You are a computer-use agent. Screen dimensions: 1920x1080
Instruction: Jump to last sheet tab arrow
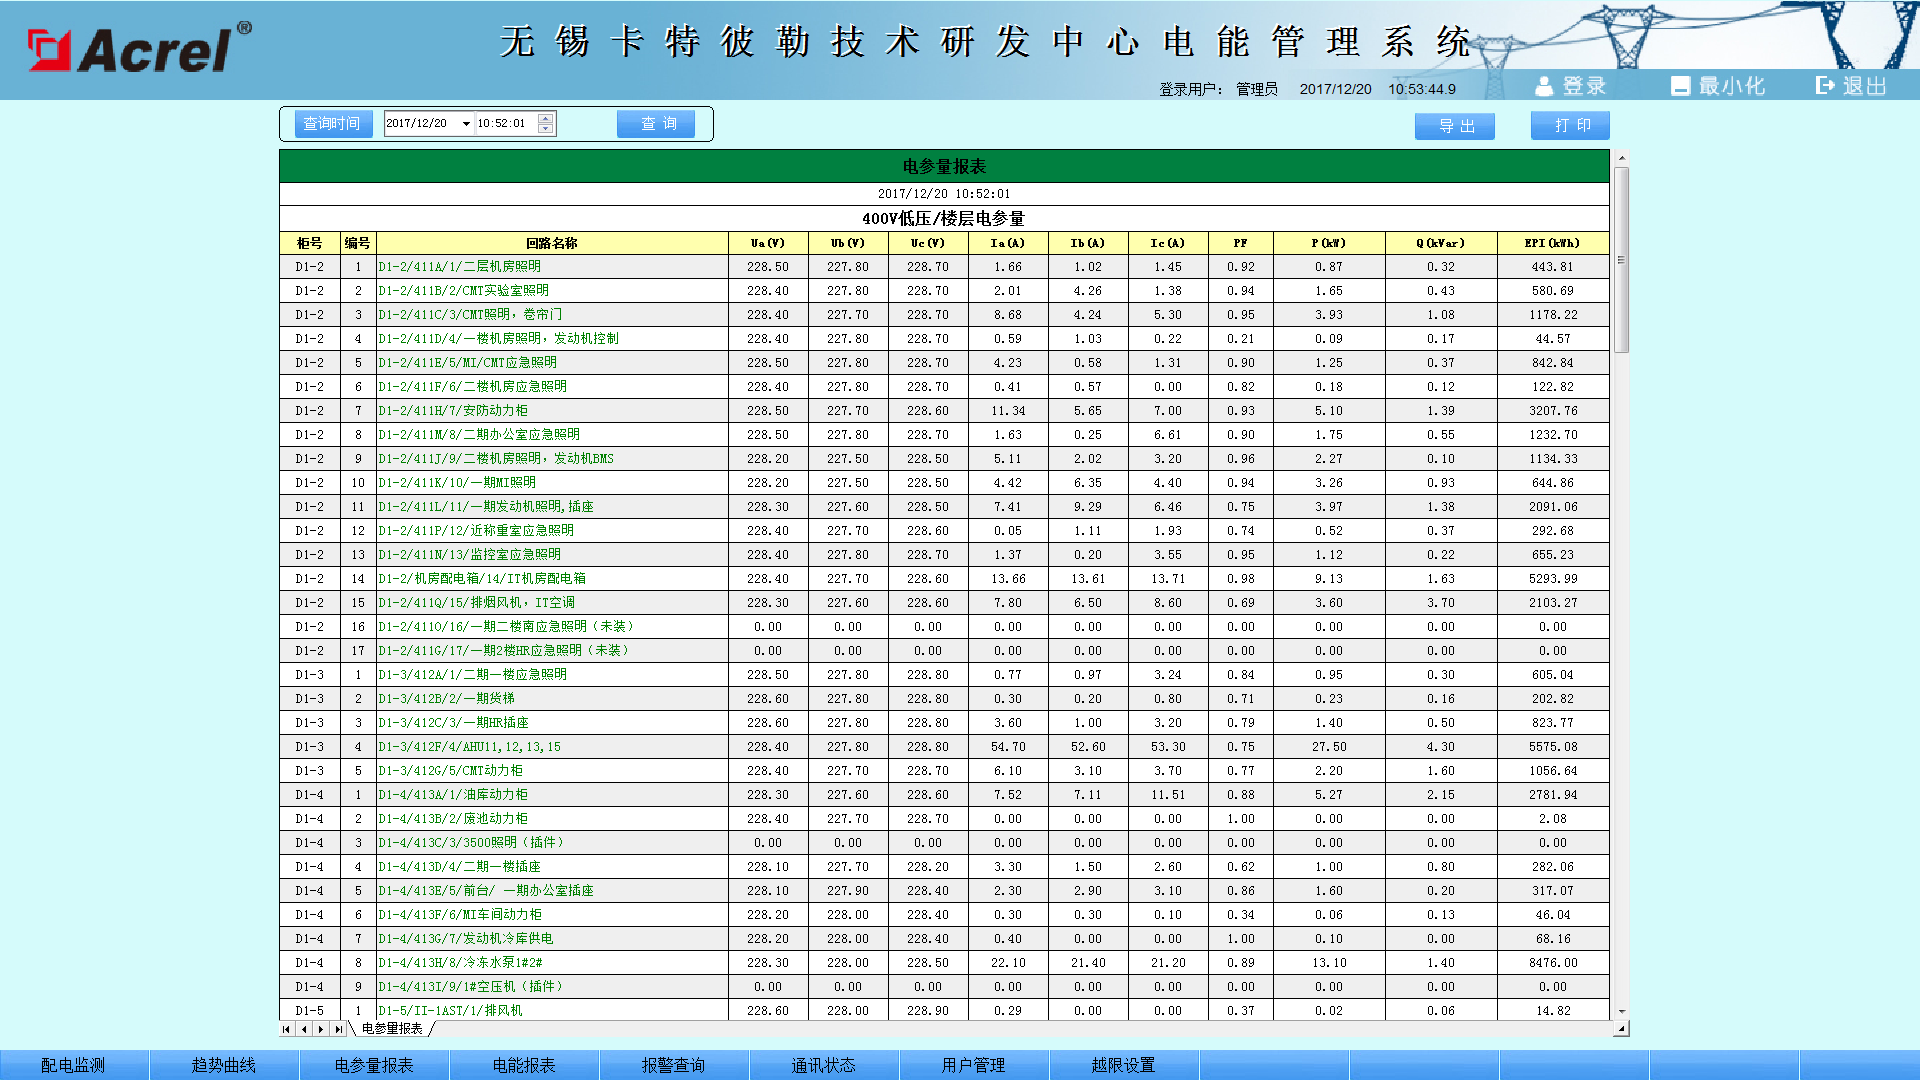(x=338, y=1029)
